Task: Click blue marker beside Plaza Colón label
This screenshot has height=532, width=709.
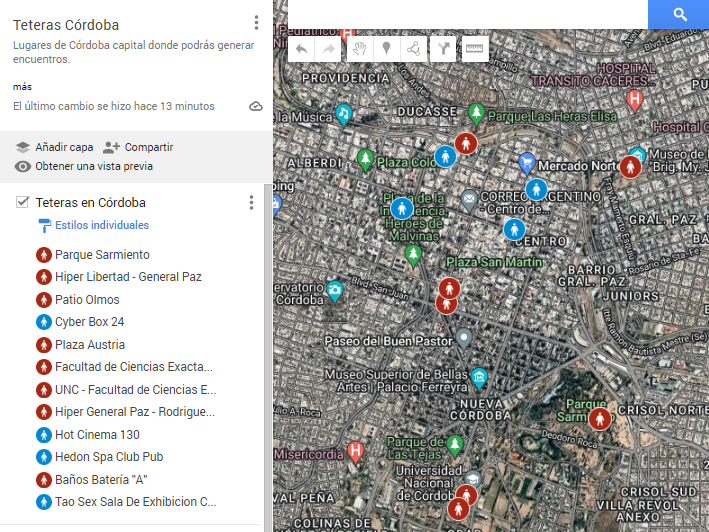Action: coord(445,156)
